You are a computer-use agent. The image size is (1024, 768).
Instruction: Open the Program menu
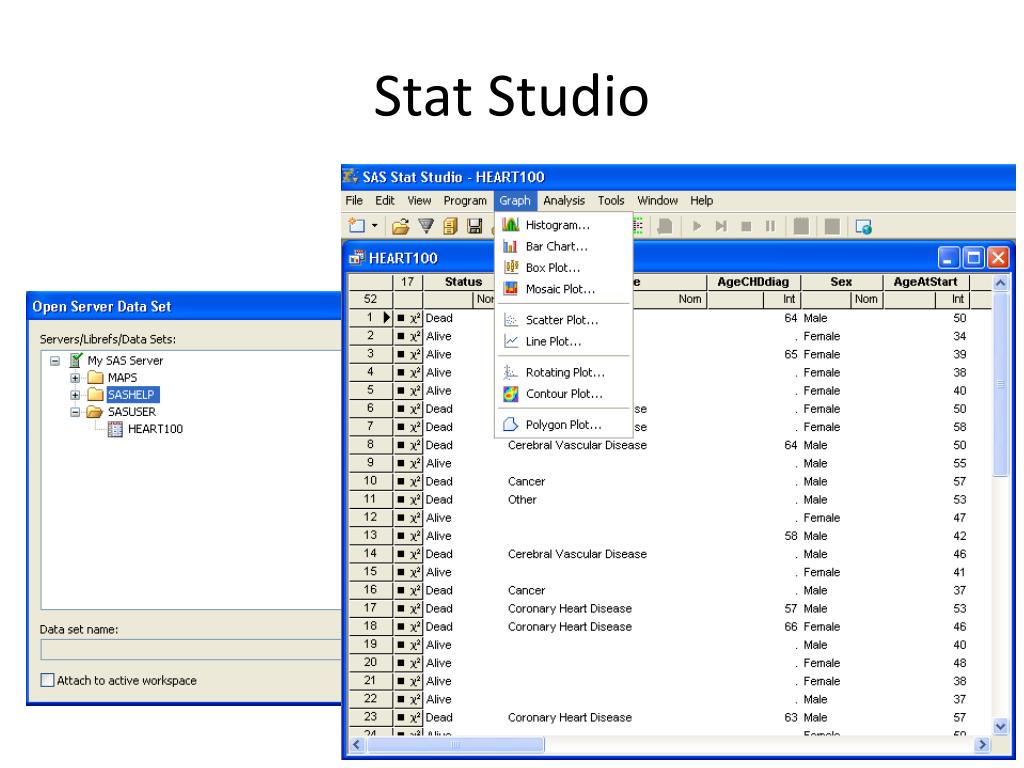tap(465, 200)
